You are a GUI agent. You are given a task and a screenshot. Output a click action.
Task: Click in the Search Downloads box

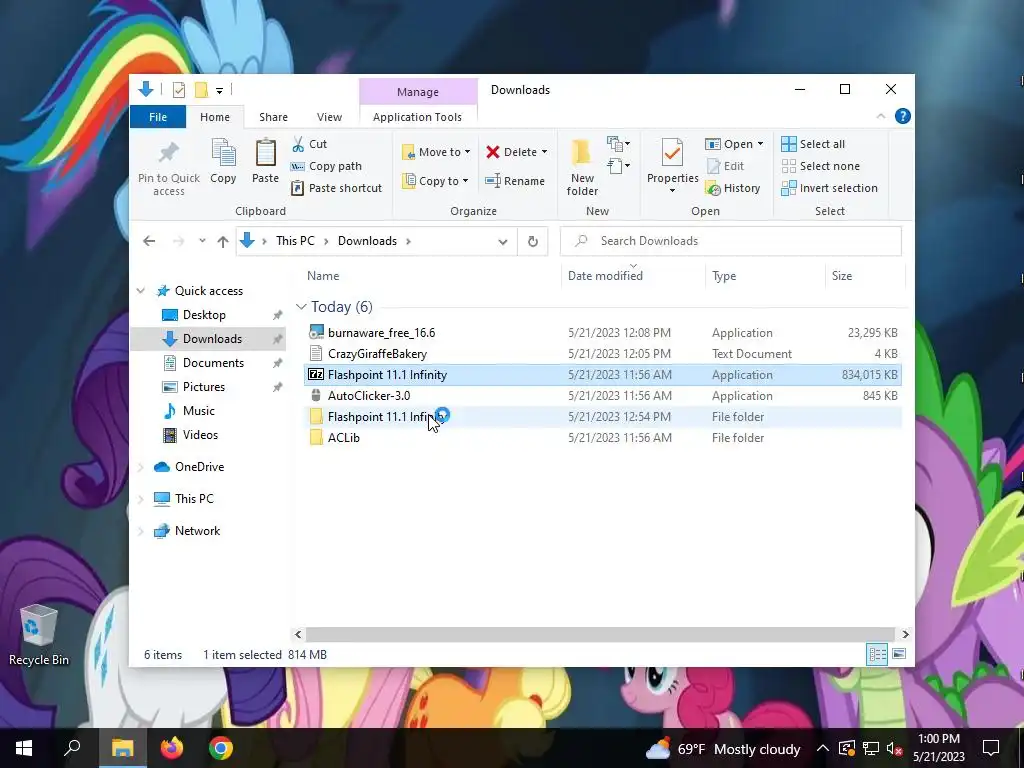click(731, 241)
